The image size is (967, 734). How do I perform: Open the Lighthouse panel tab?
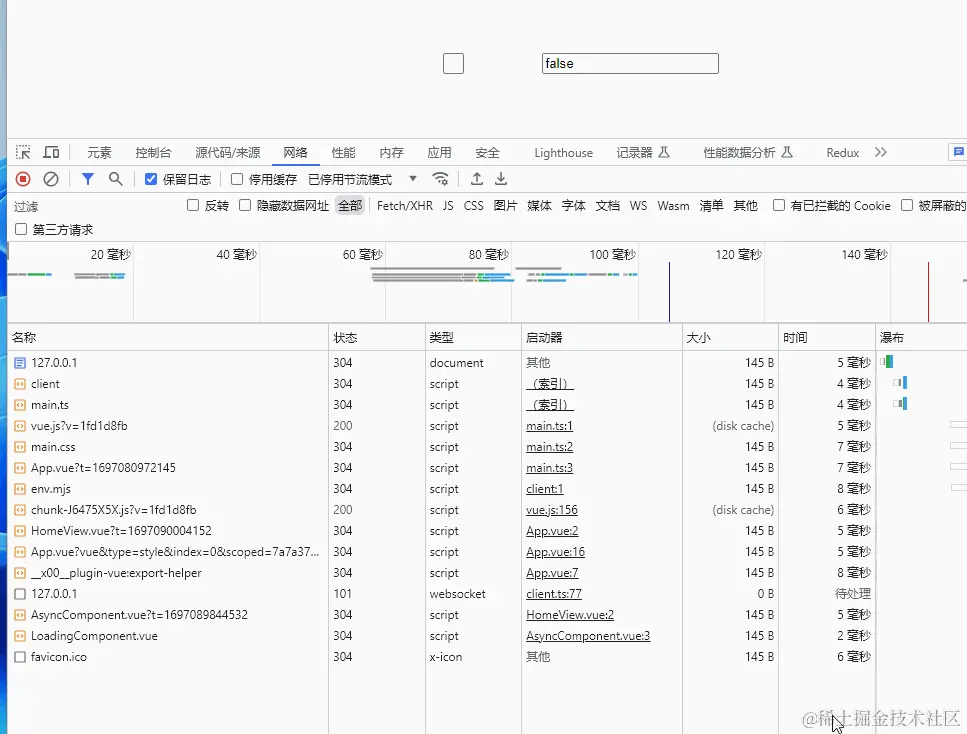563,151
